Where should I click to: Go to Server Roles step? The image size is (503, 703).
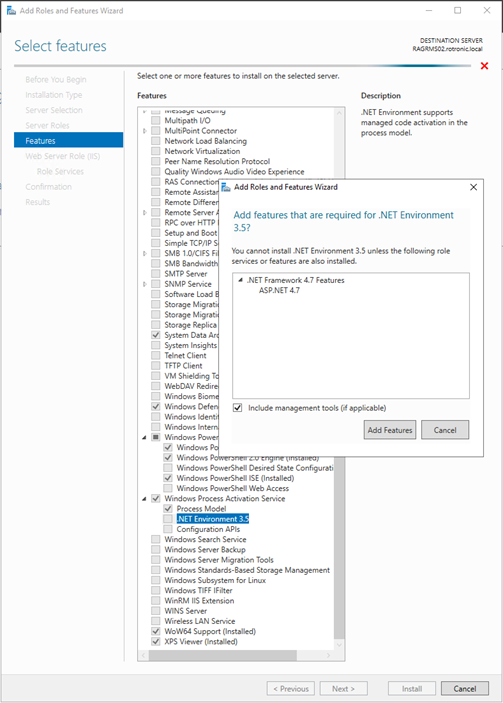click(x=47, y=125)
